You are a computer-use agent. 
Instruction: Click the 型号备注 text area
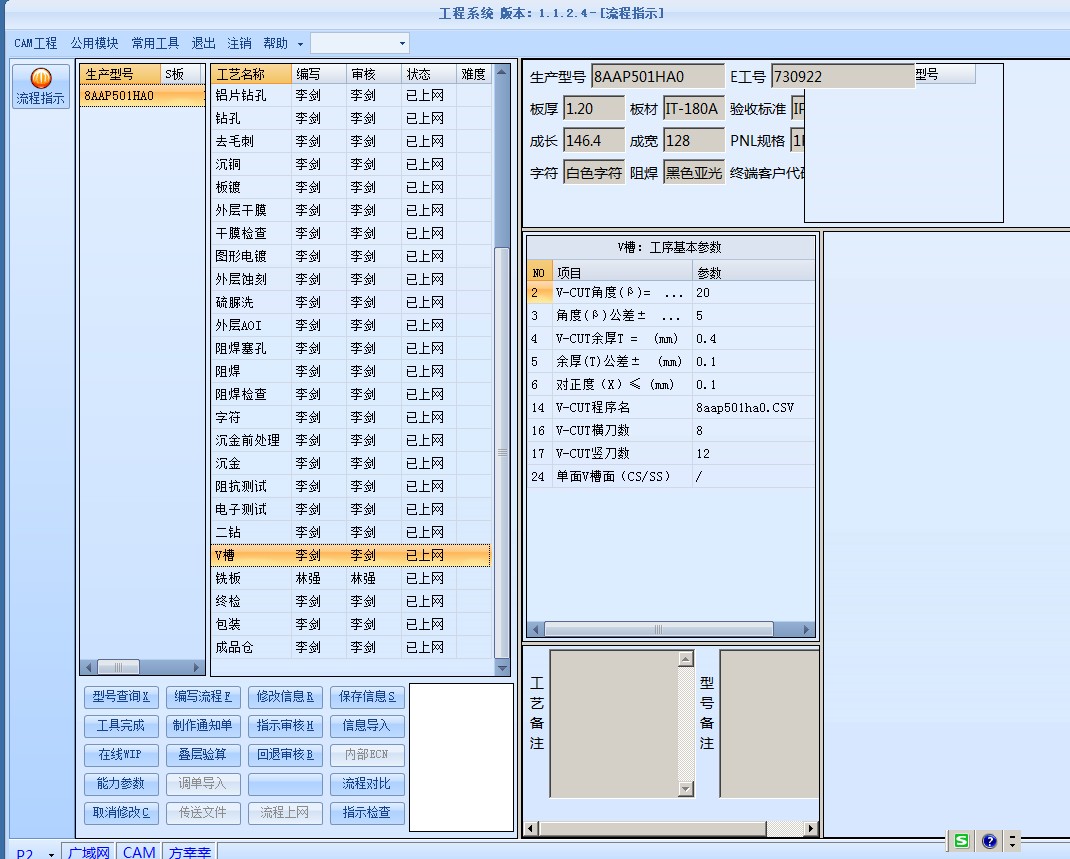[769, 724]
